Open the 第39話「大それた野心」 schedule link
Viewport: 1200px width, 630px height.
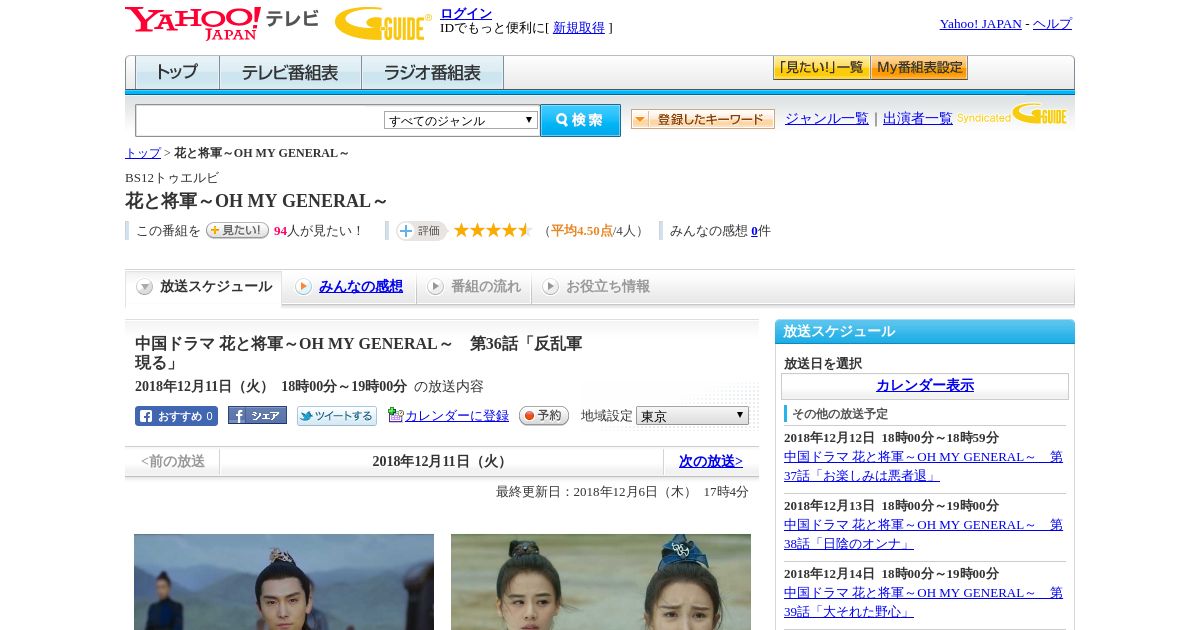click(x=923, y=602)
